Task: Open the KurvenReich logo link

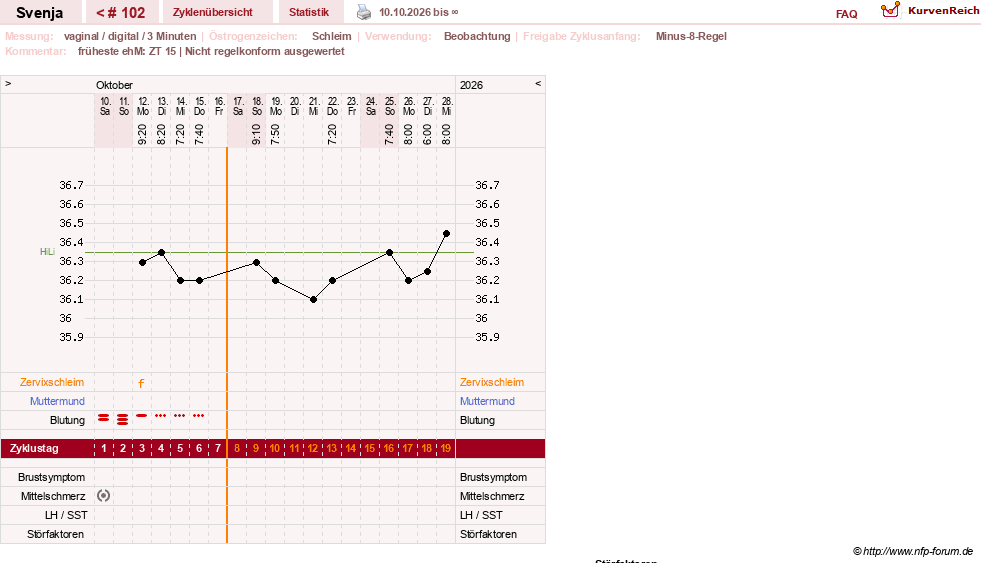Action: pos(930,11)
